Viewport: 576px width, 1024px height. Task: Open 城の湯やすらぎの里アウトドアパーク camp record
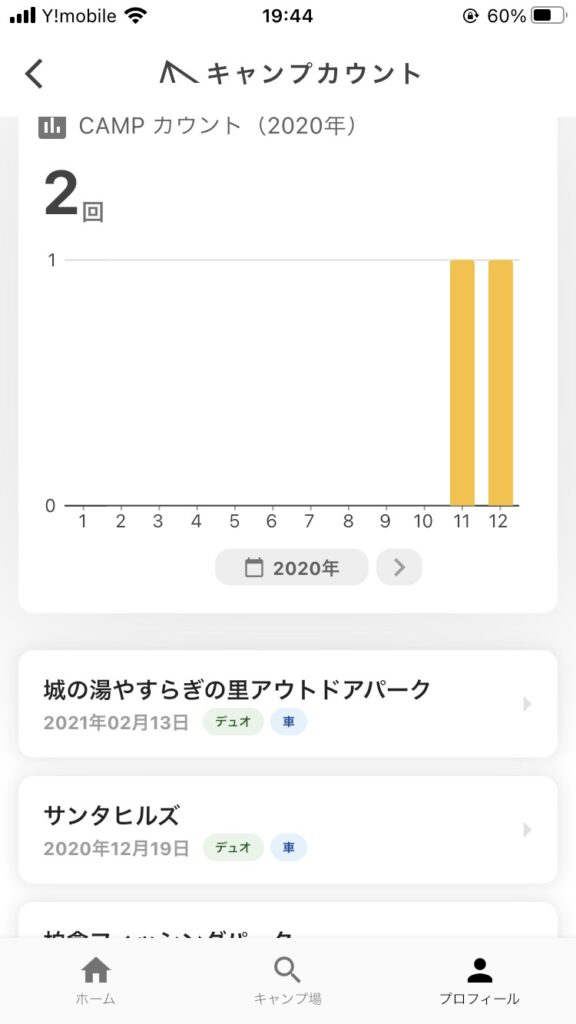click(288, 704)
